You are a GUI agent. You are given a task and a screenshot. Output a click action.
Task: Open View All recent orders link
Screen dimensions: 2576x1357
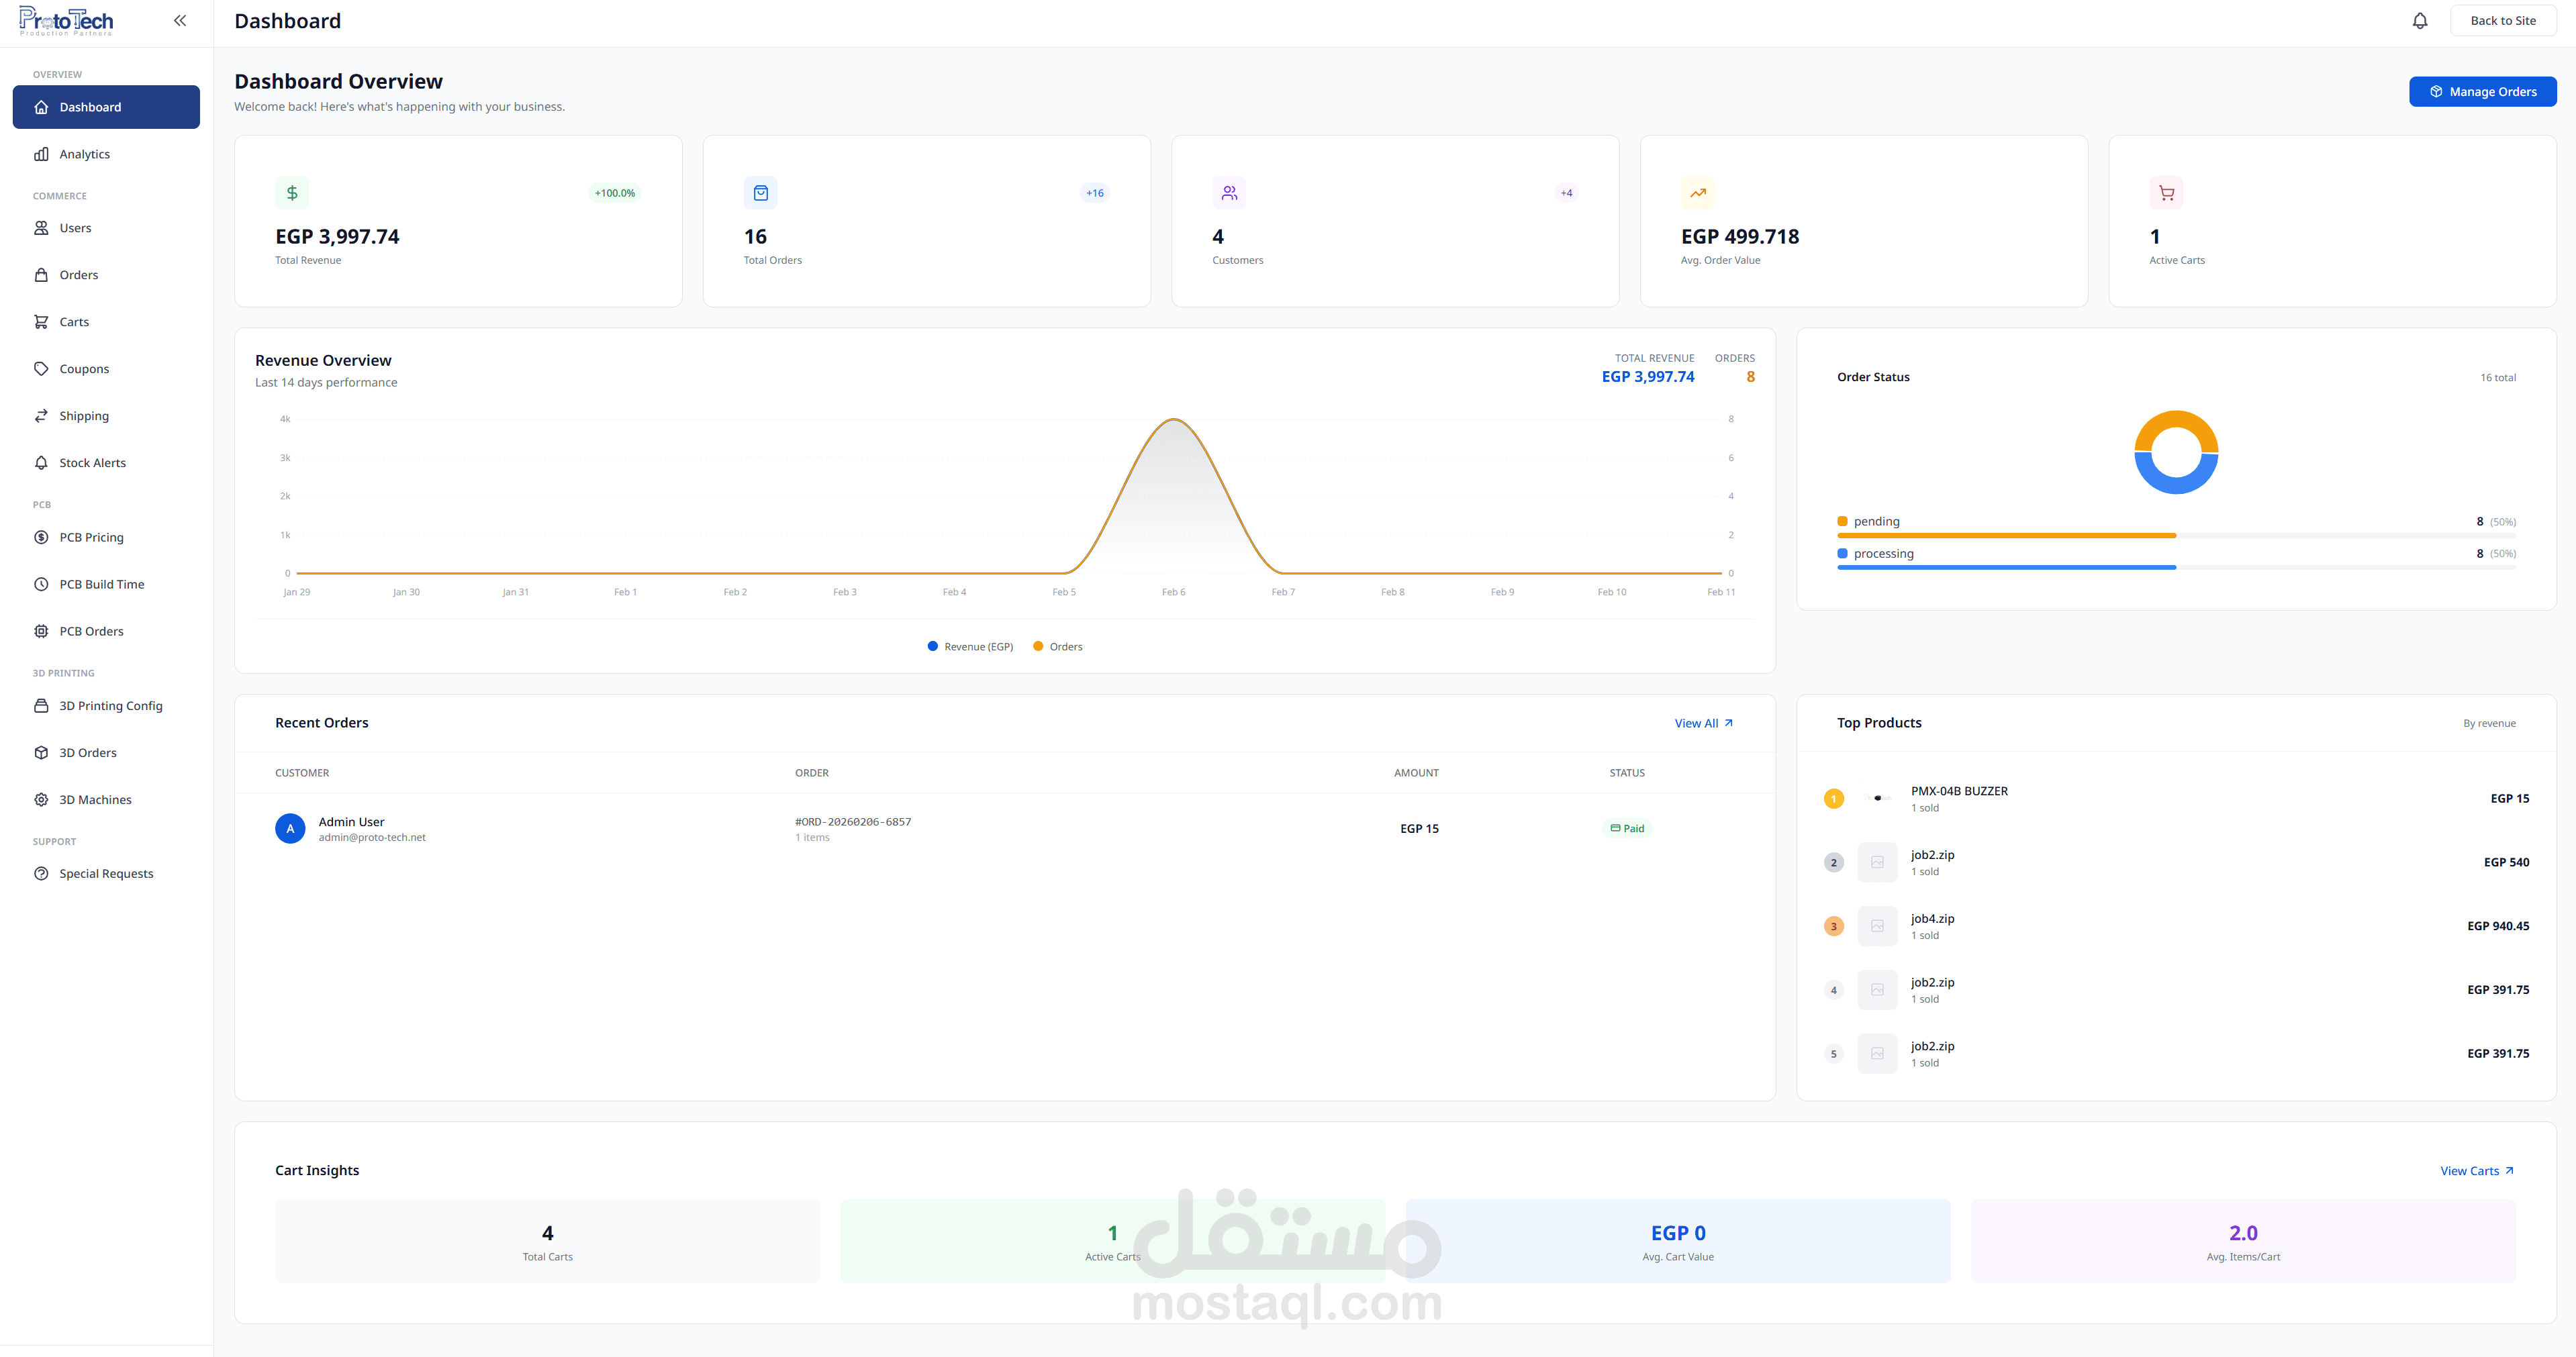click(x=1703, y=723)
